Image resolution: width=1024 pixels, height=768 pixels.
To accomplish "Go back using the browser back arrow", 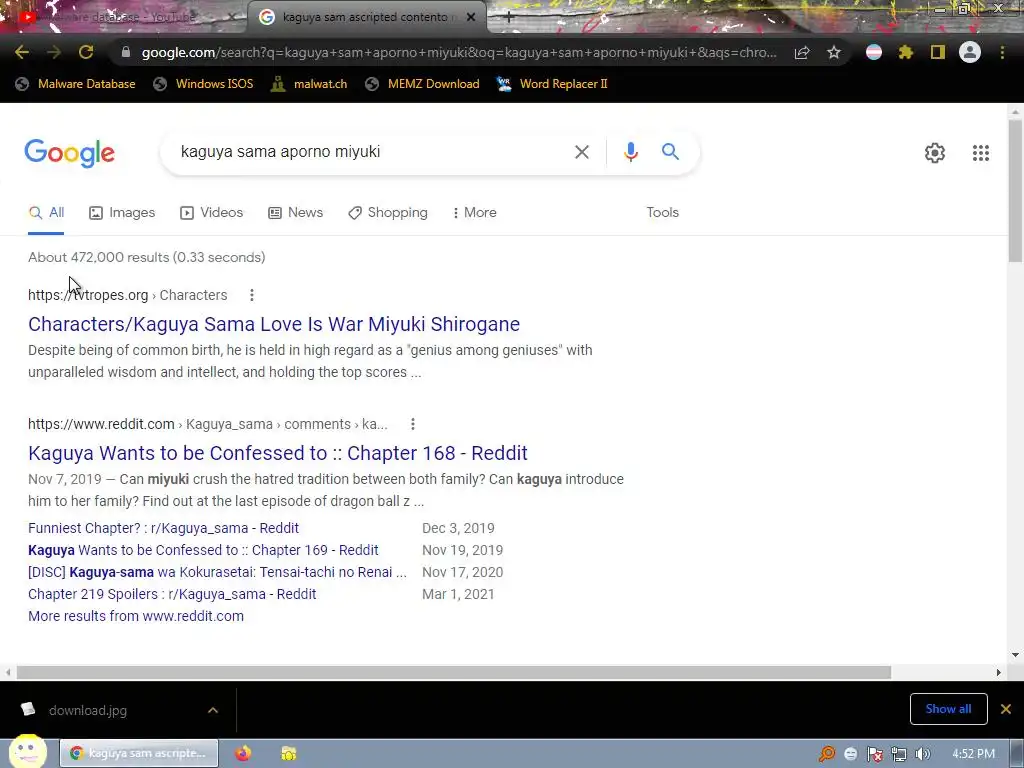I will coord(22,52).
